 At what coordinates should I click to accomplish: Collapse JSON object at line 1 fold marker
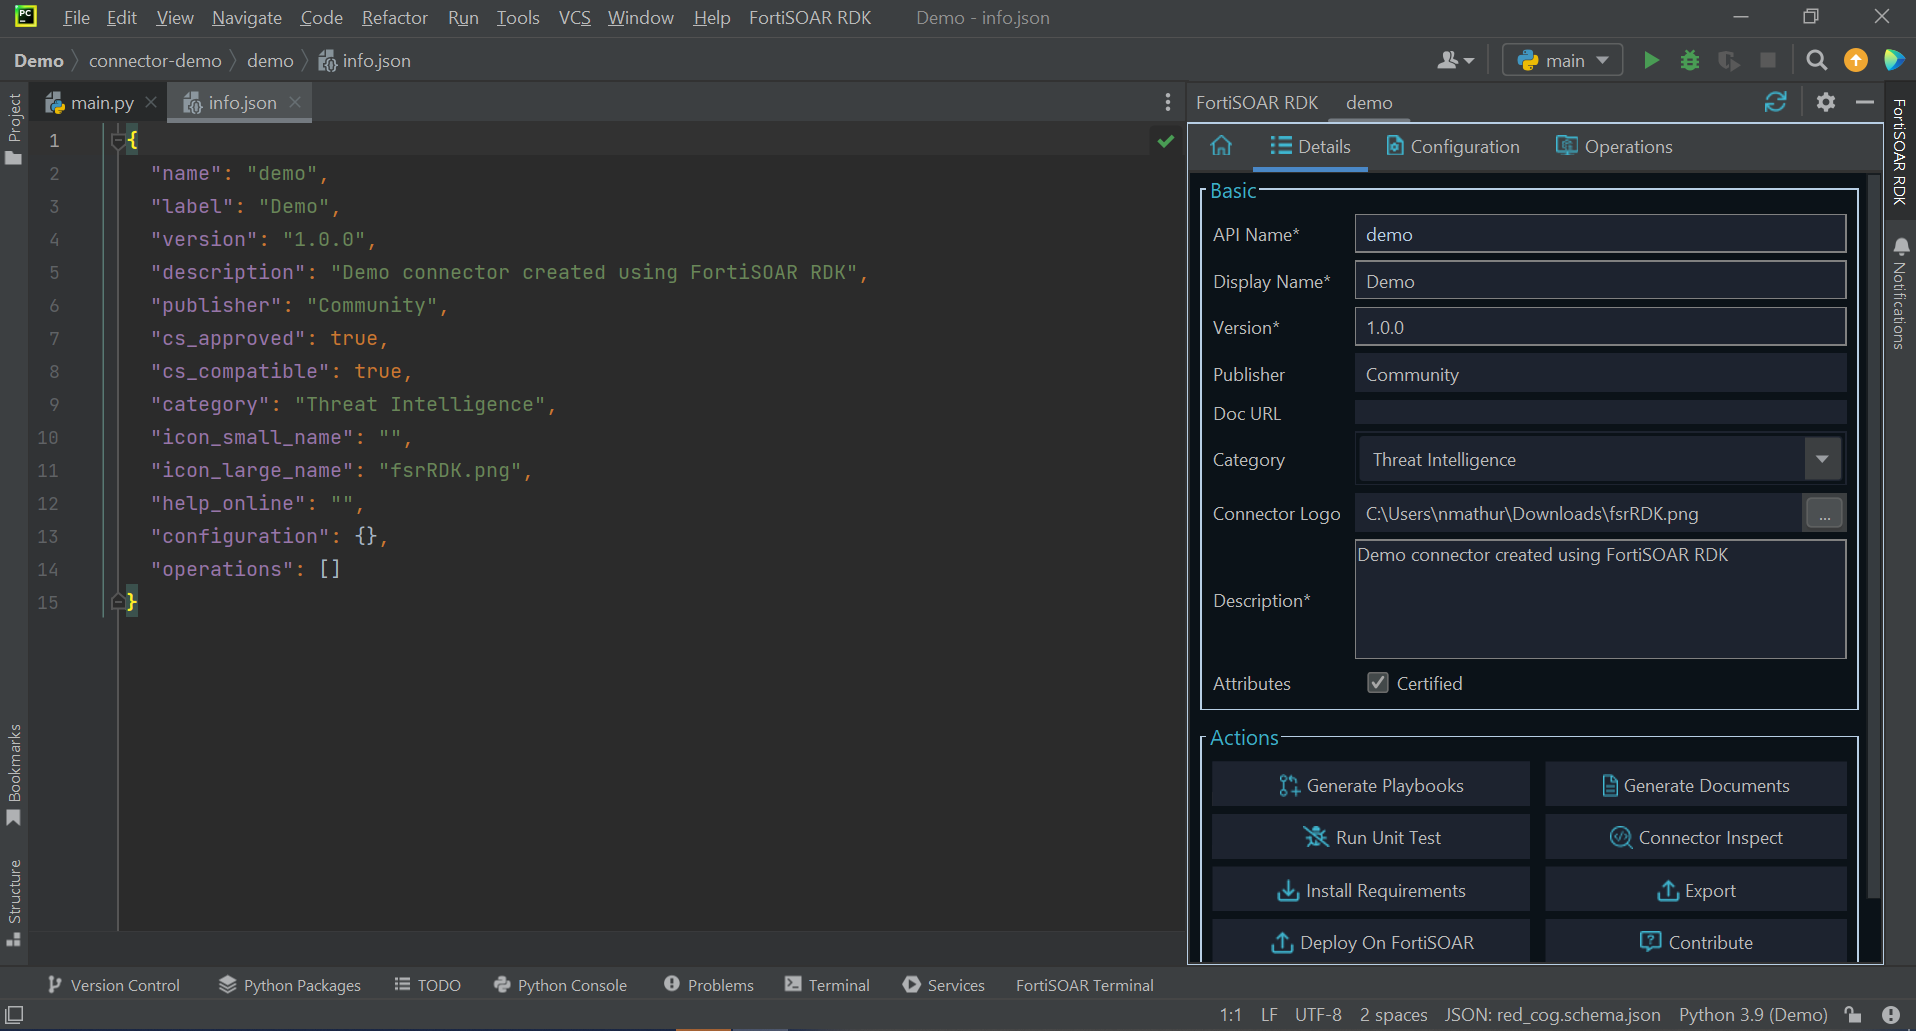tap(118, 141)
